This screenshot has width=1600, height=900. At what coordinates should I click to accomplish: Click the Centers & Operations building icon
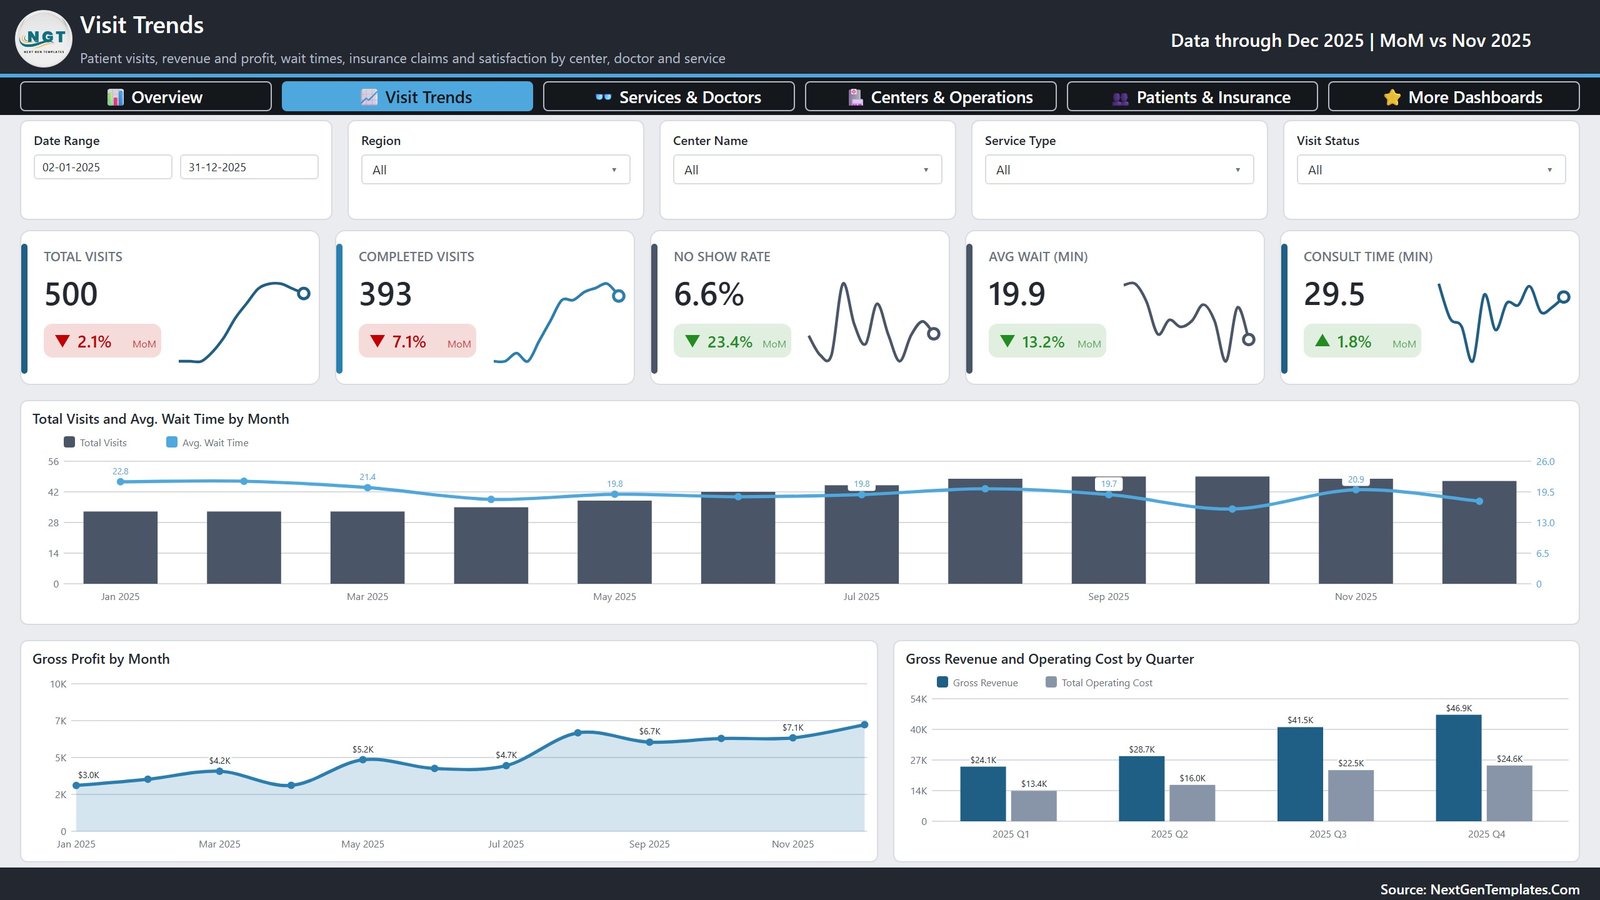pyautogui.click(x=855, y=97)
